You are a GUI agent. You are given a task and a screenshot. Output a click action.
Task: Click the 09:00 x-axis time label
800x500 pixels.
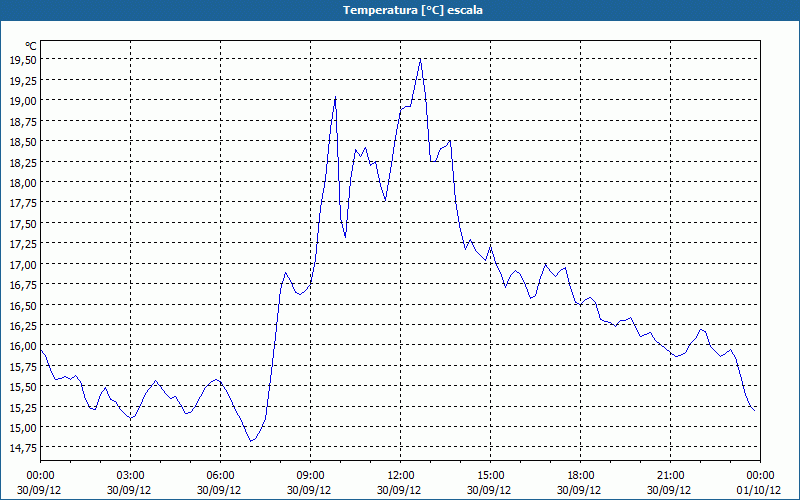tap(311, 475)
